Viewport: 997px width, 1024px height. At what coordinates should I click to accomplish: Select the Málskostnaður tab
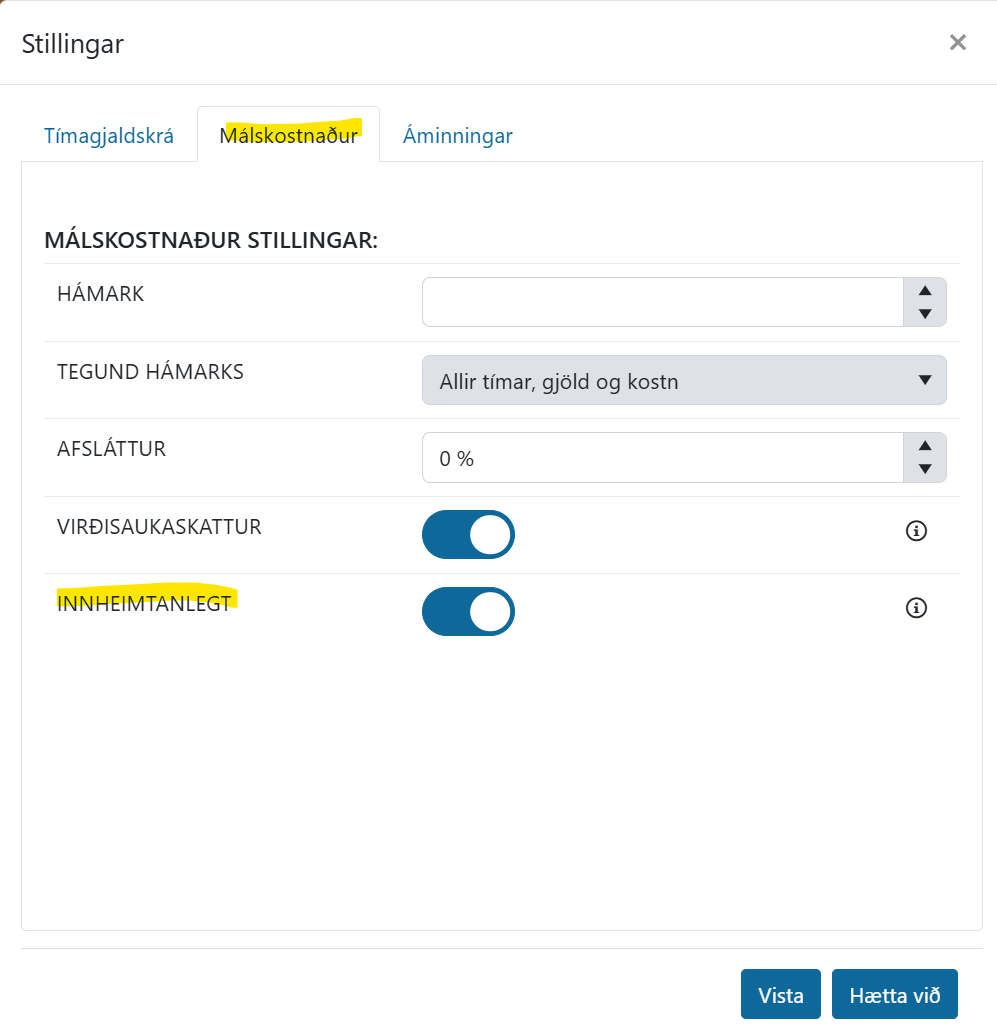coord(289,135)
